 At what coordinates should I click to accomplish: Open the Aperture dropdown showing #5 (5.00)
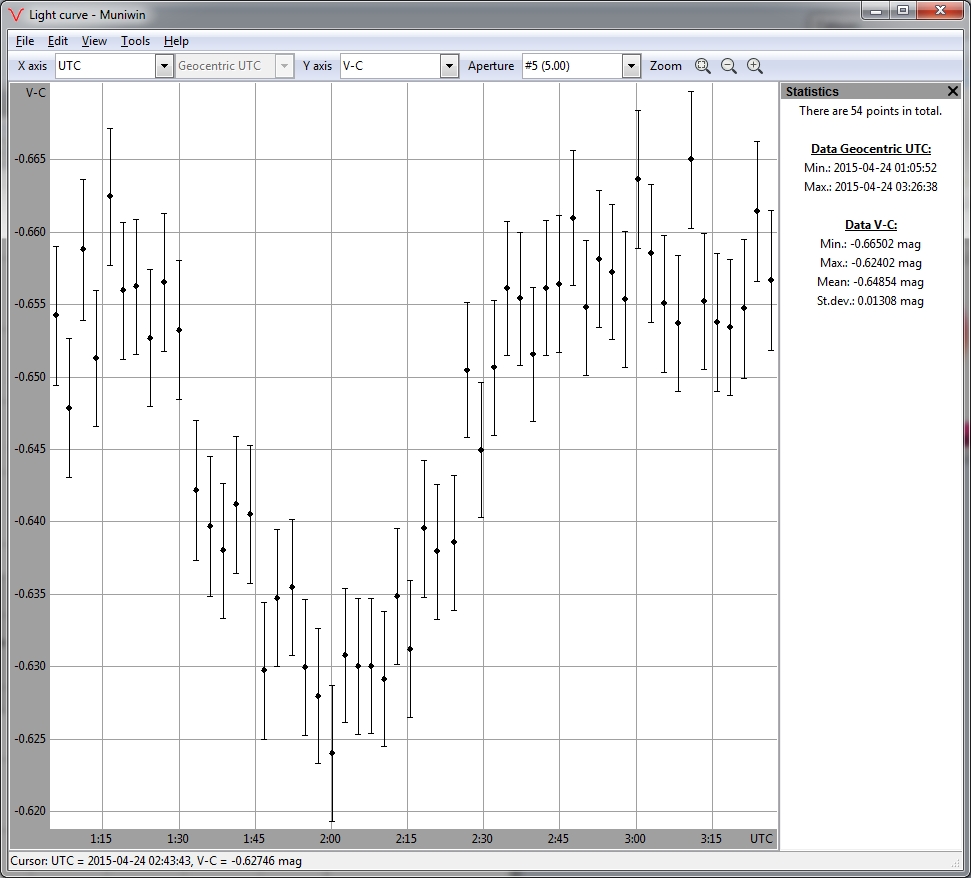coord(631,65)
